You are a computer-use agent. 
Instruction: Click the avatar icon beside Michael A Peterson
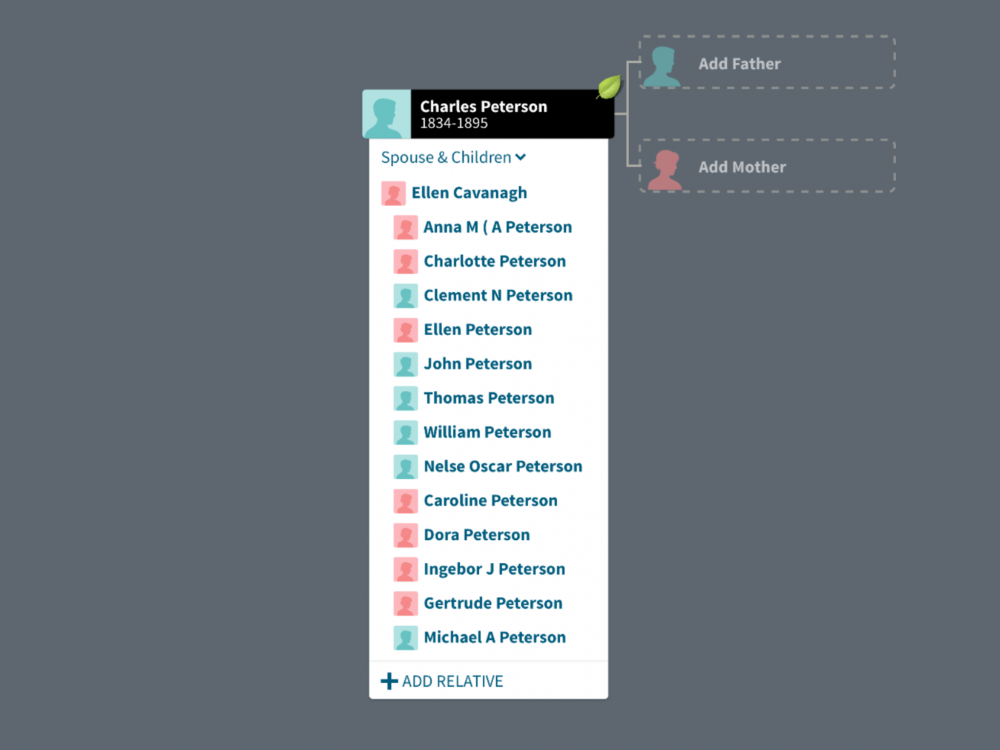pyautogui.click(x=405, y=638)
